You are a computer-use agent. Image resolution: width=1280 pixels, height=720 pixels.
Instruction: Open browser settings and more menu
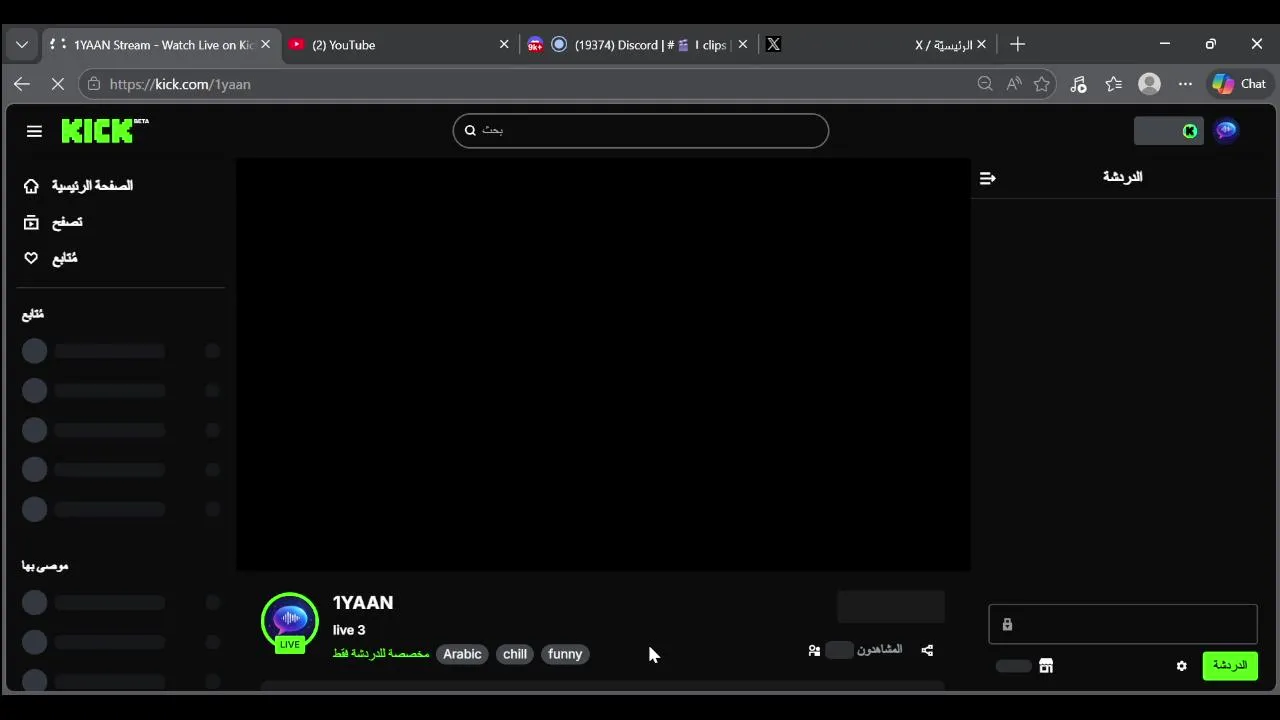(x=1185, y=84)
